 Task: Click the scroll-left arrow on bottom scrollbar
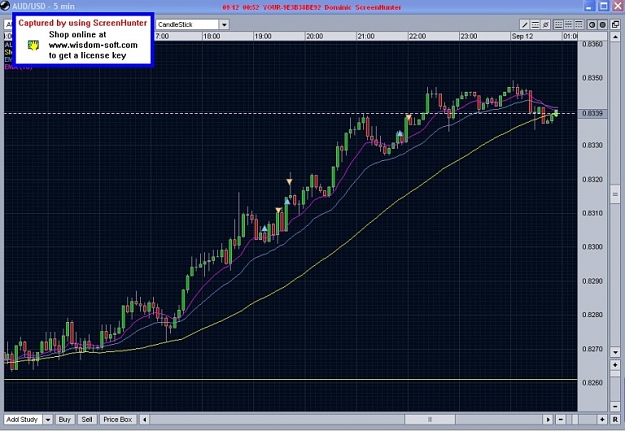(x=145, y=419)
